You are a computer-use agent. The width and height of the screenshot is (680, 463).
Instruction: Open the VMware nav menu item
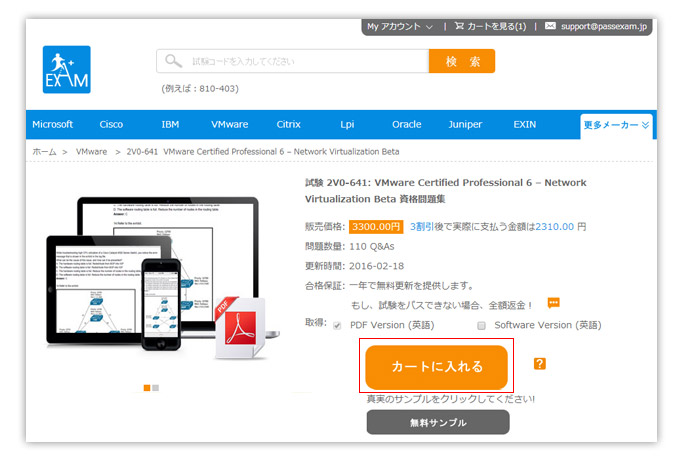(x=229, y=124)
